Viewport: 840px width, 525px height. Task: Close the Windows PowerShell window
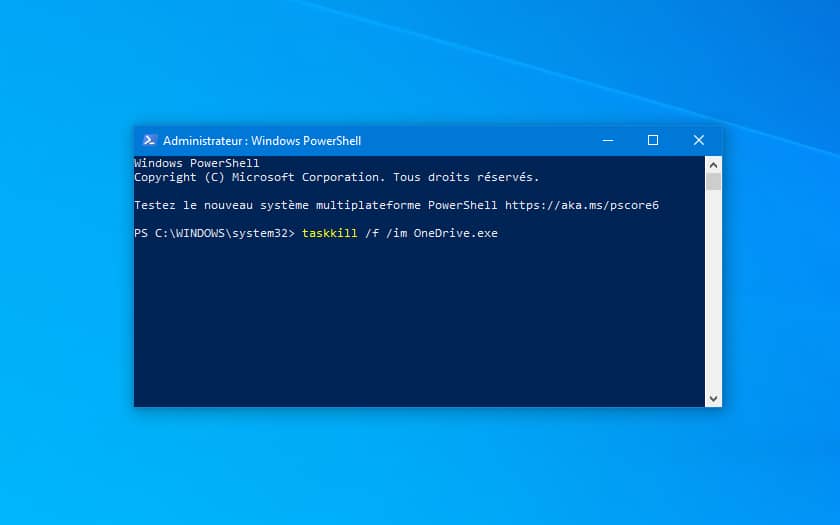pyautogui.click(x=699, y=140)
